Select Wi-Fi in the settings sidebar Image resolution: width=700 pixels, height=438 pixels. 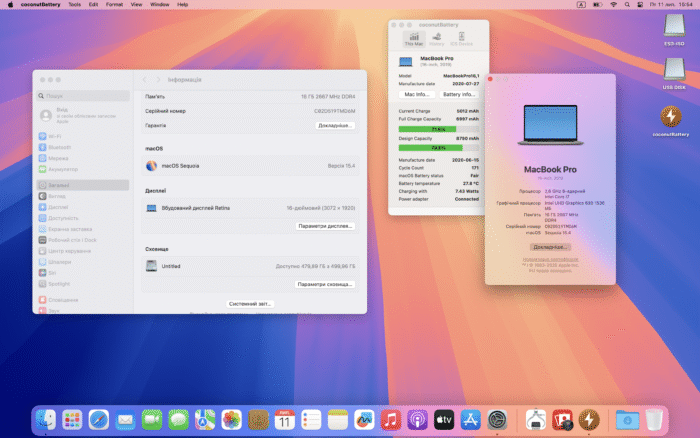83,136
